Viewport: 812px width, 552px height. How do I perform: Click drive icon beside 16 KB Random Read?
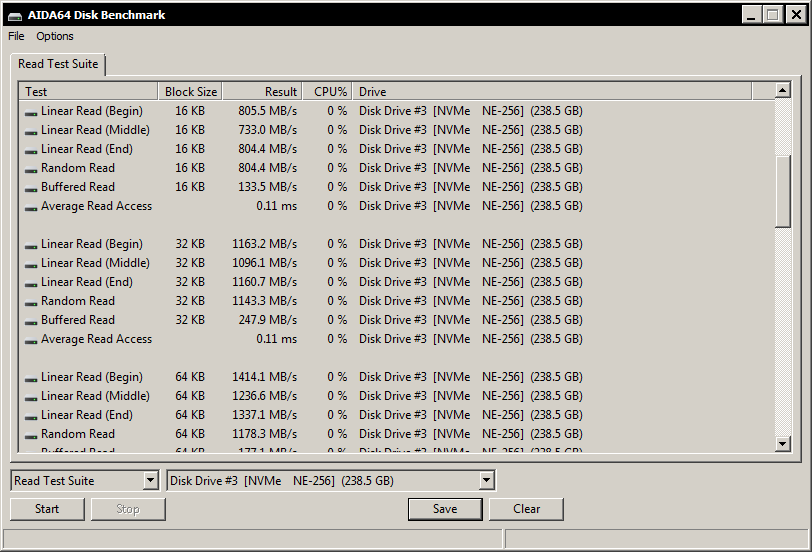[x=31, y=169]
